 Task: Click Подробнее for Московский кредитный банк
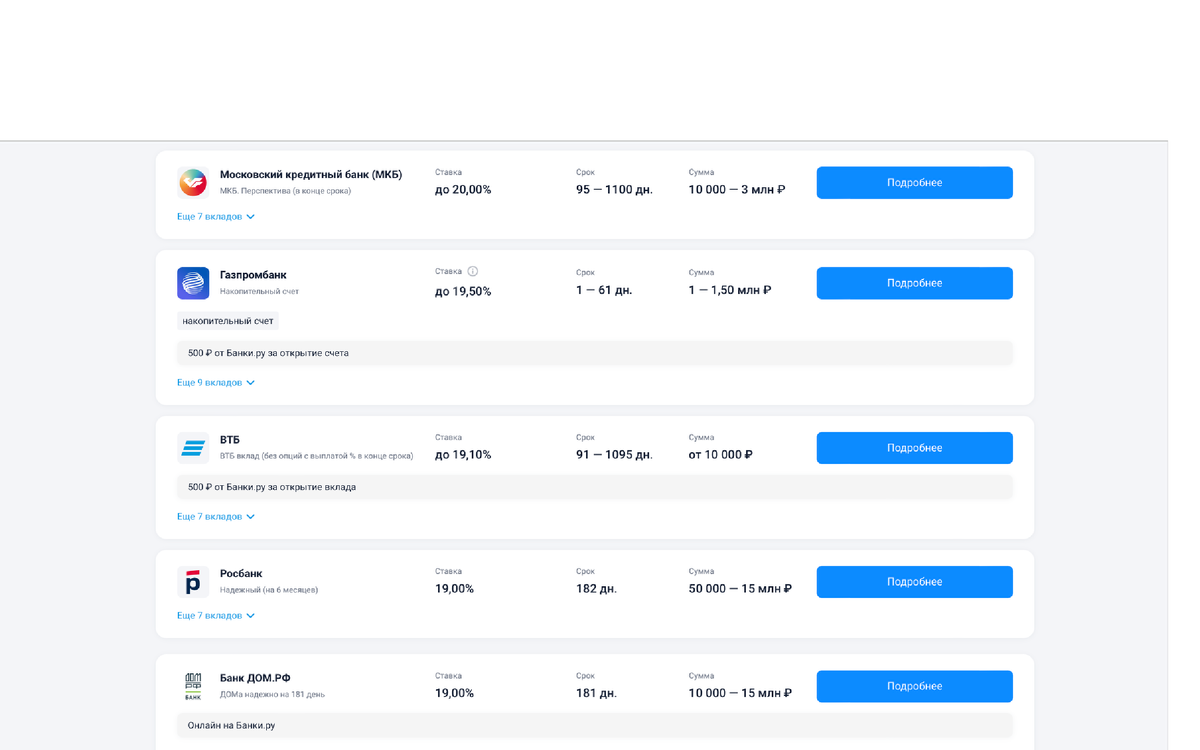pyautogui.click(x=914, y=183)
